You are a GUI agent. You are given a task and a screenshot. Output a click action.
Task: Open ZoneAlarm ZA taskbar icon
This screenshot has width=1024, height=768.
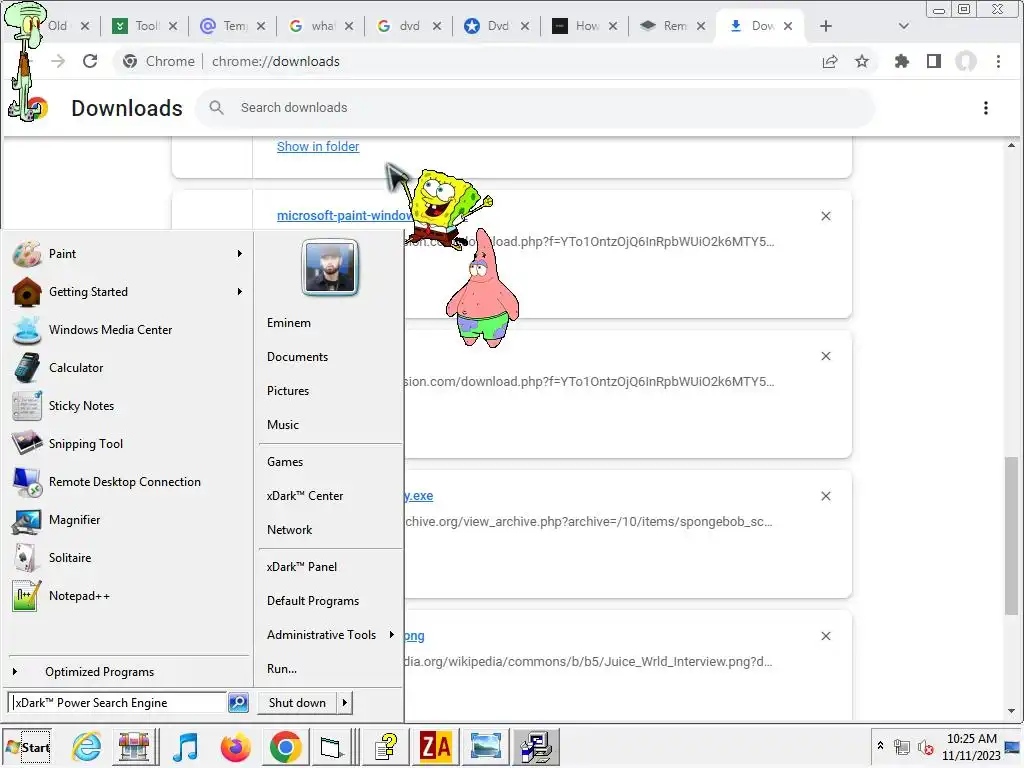pyautogui.click(x=436, y=746)
